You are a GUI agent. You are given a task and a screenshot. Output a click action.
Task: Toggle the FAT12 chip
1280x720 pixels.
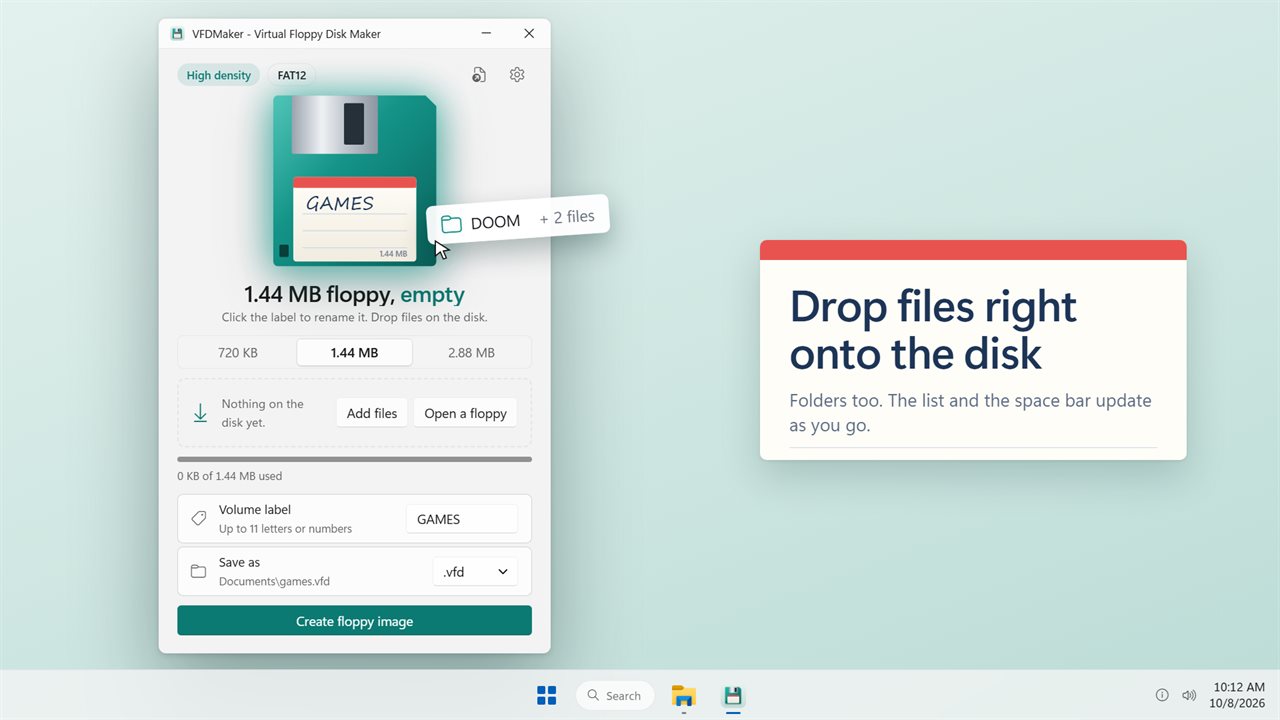click(x=292, y=75)
